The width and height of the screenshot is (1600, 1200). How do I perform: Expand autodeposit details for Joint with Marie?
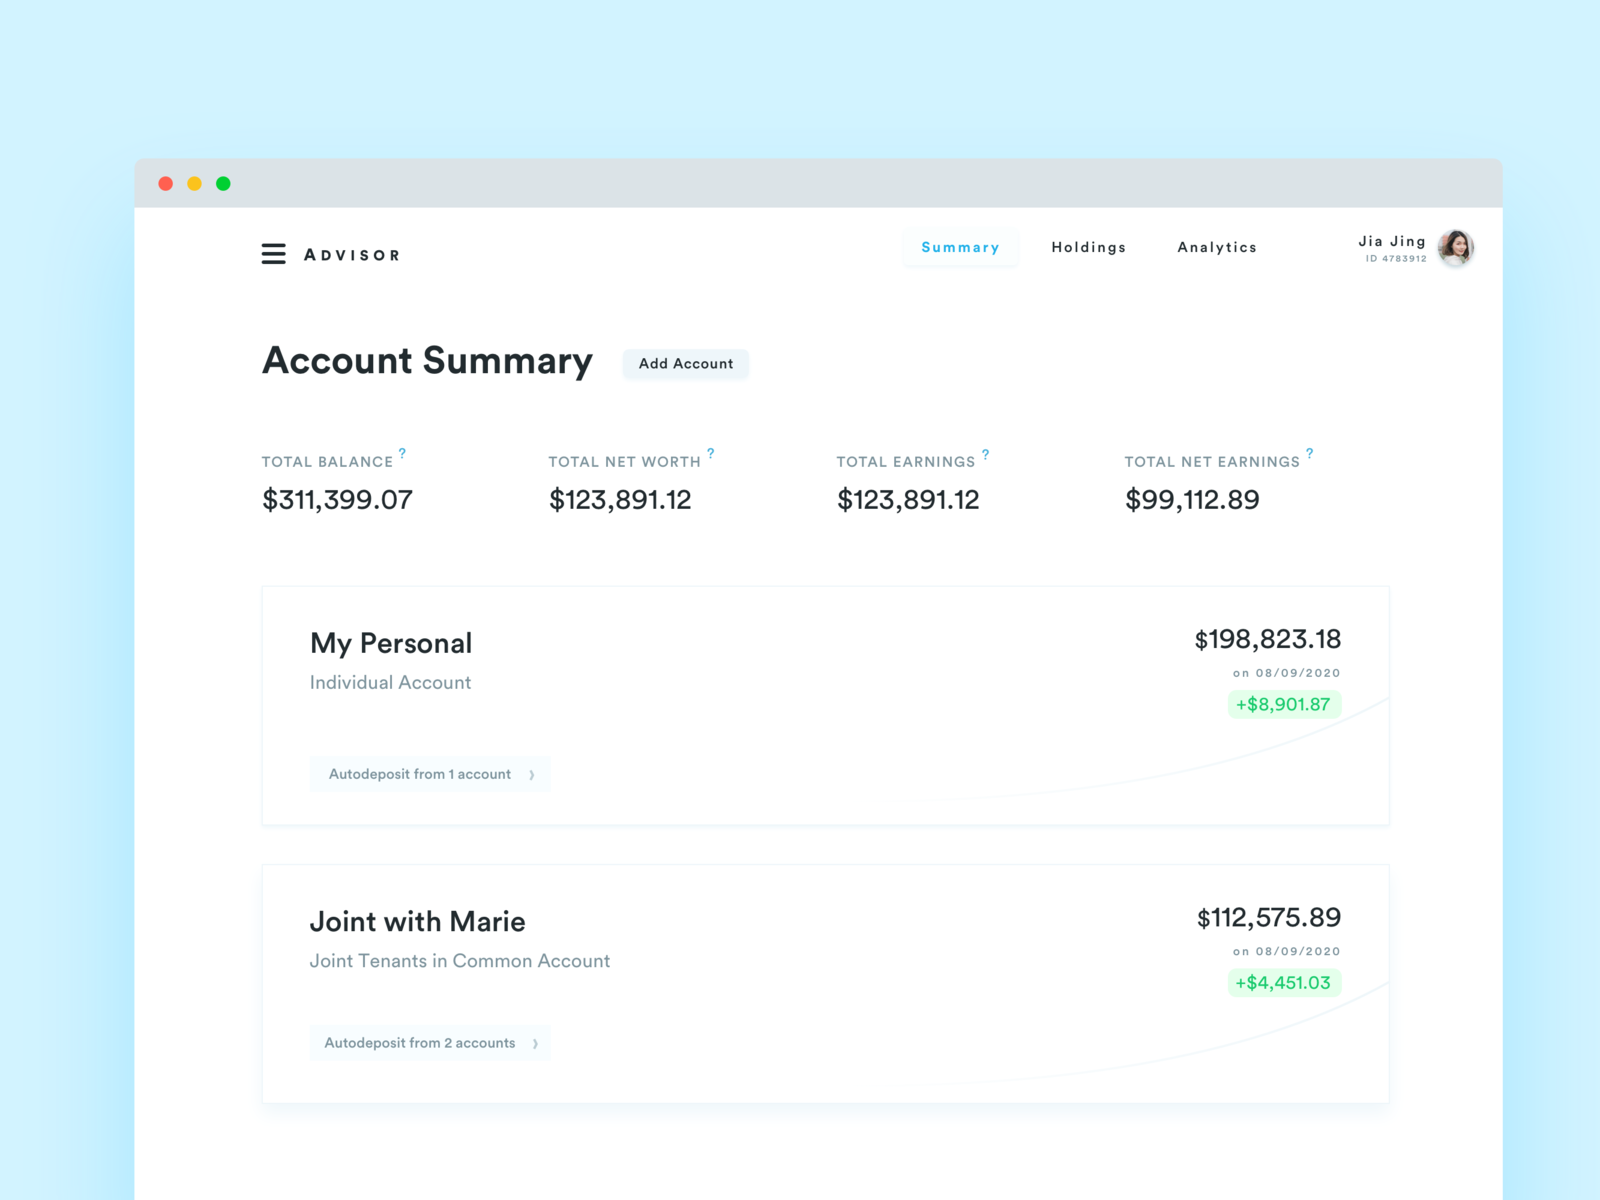point(430,1042)
